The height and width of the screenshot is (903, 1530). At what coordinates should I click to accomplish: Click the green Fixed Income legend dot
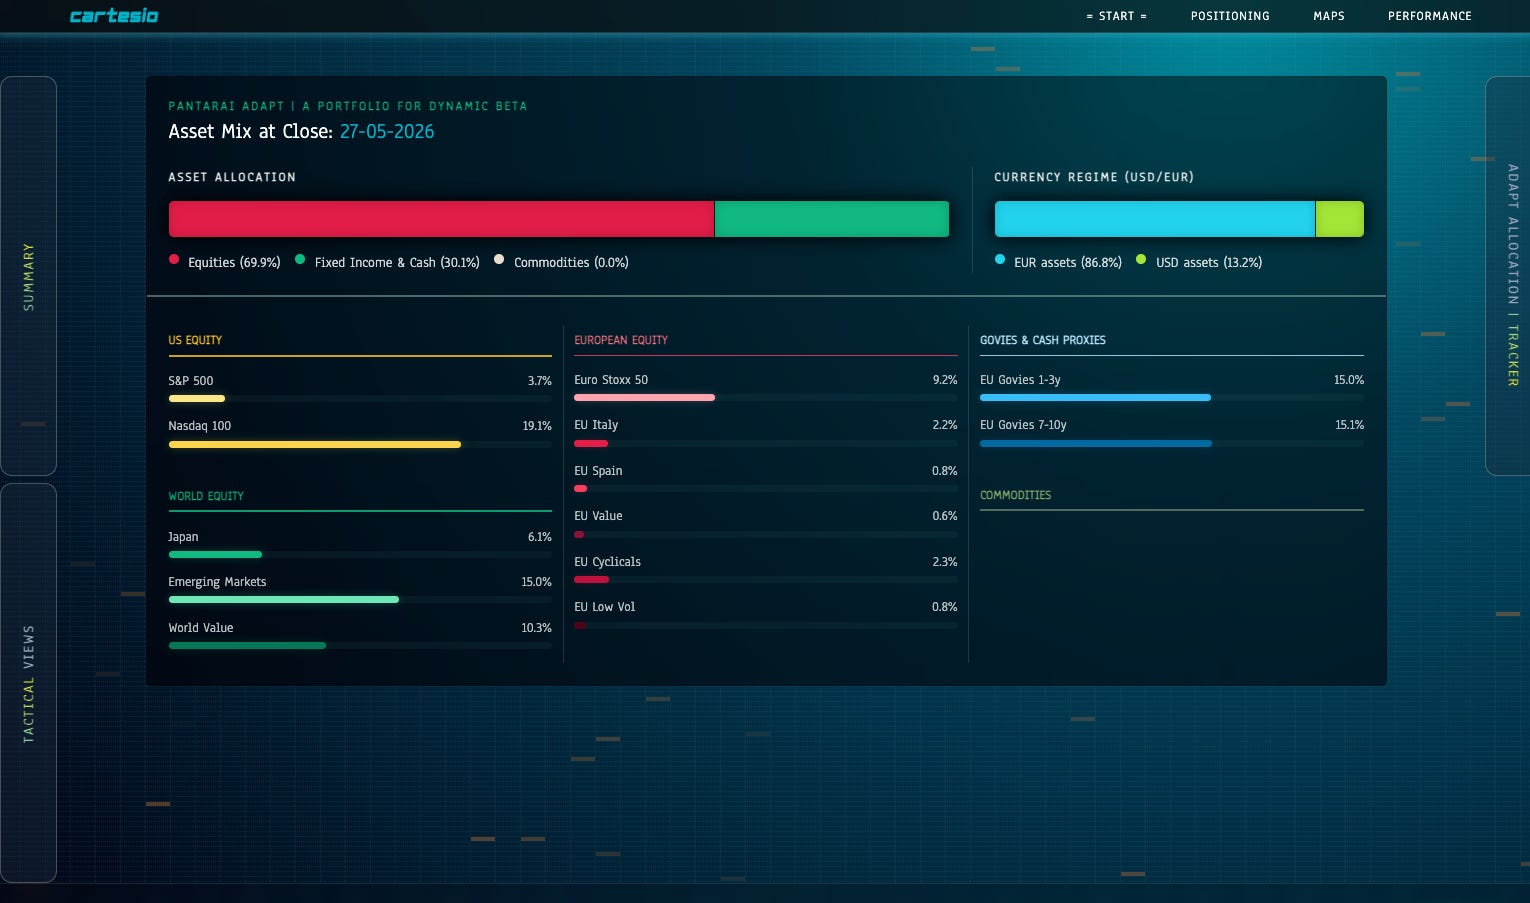tap(300, 260)
